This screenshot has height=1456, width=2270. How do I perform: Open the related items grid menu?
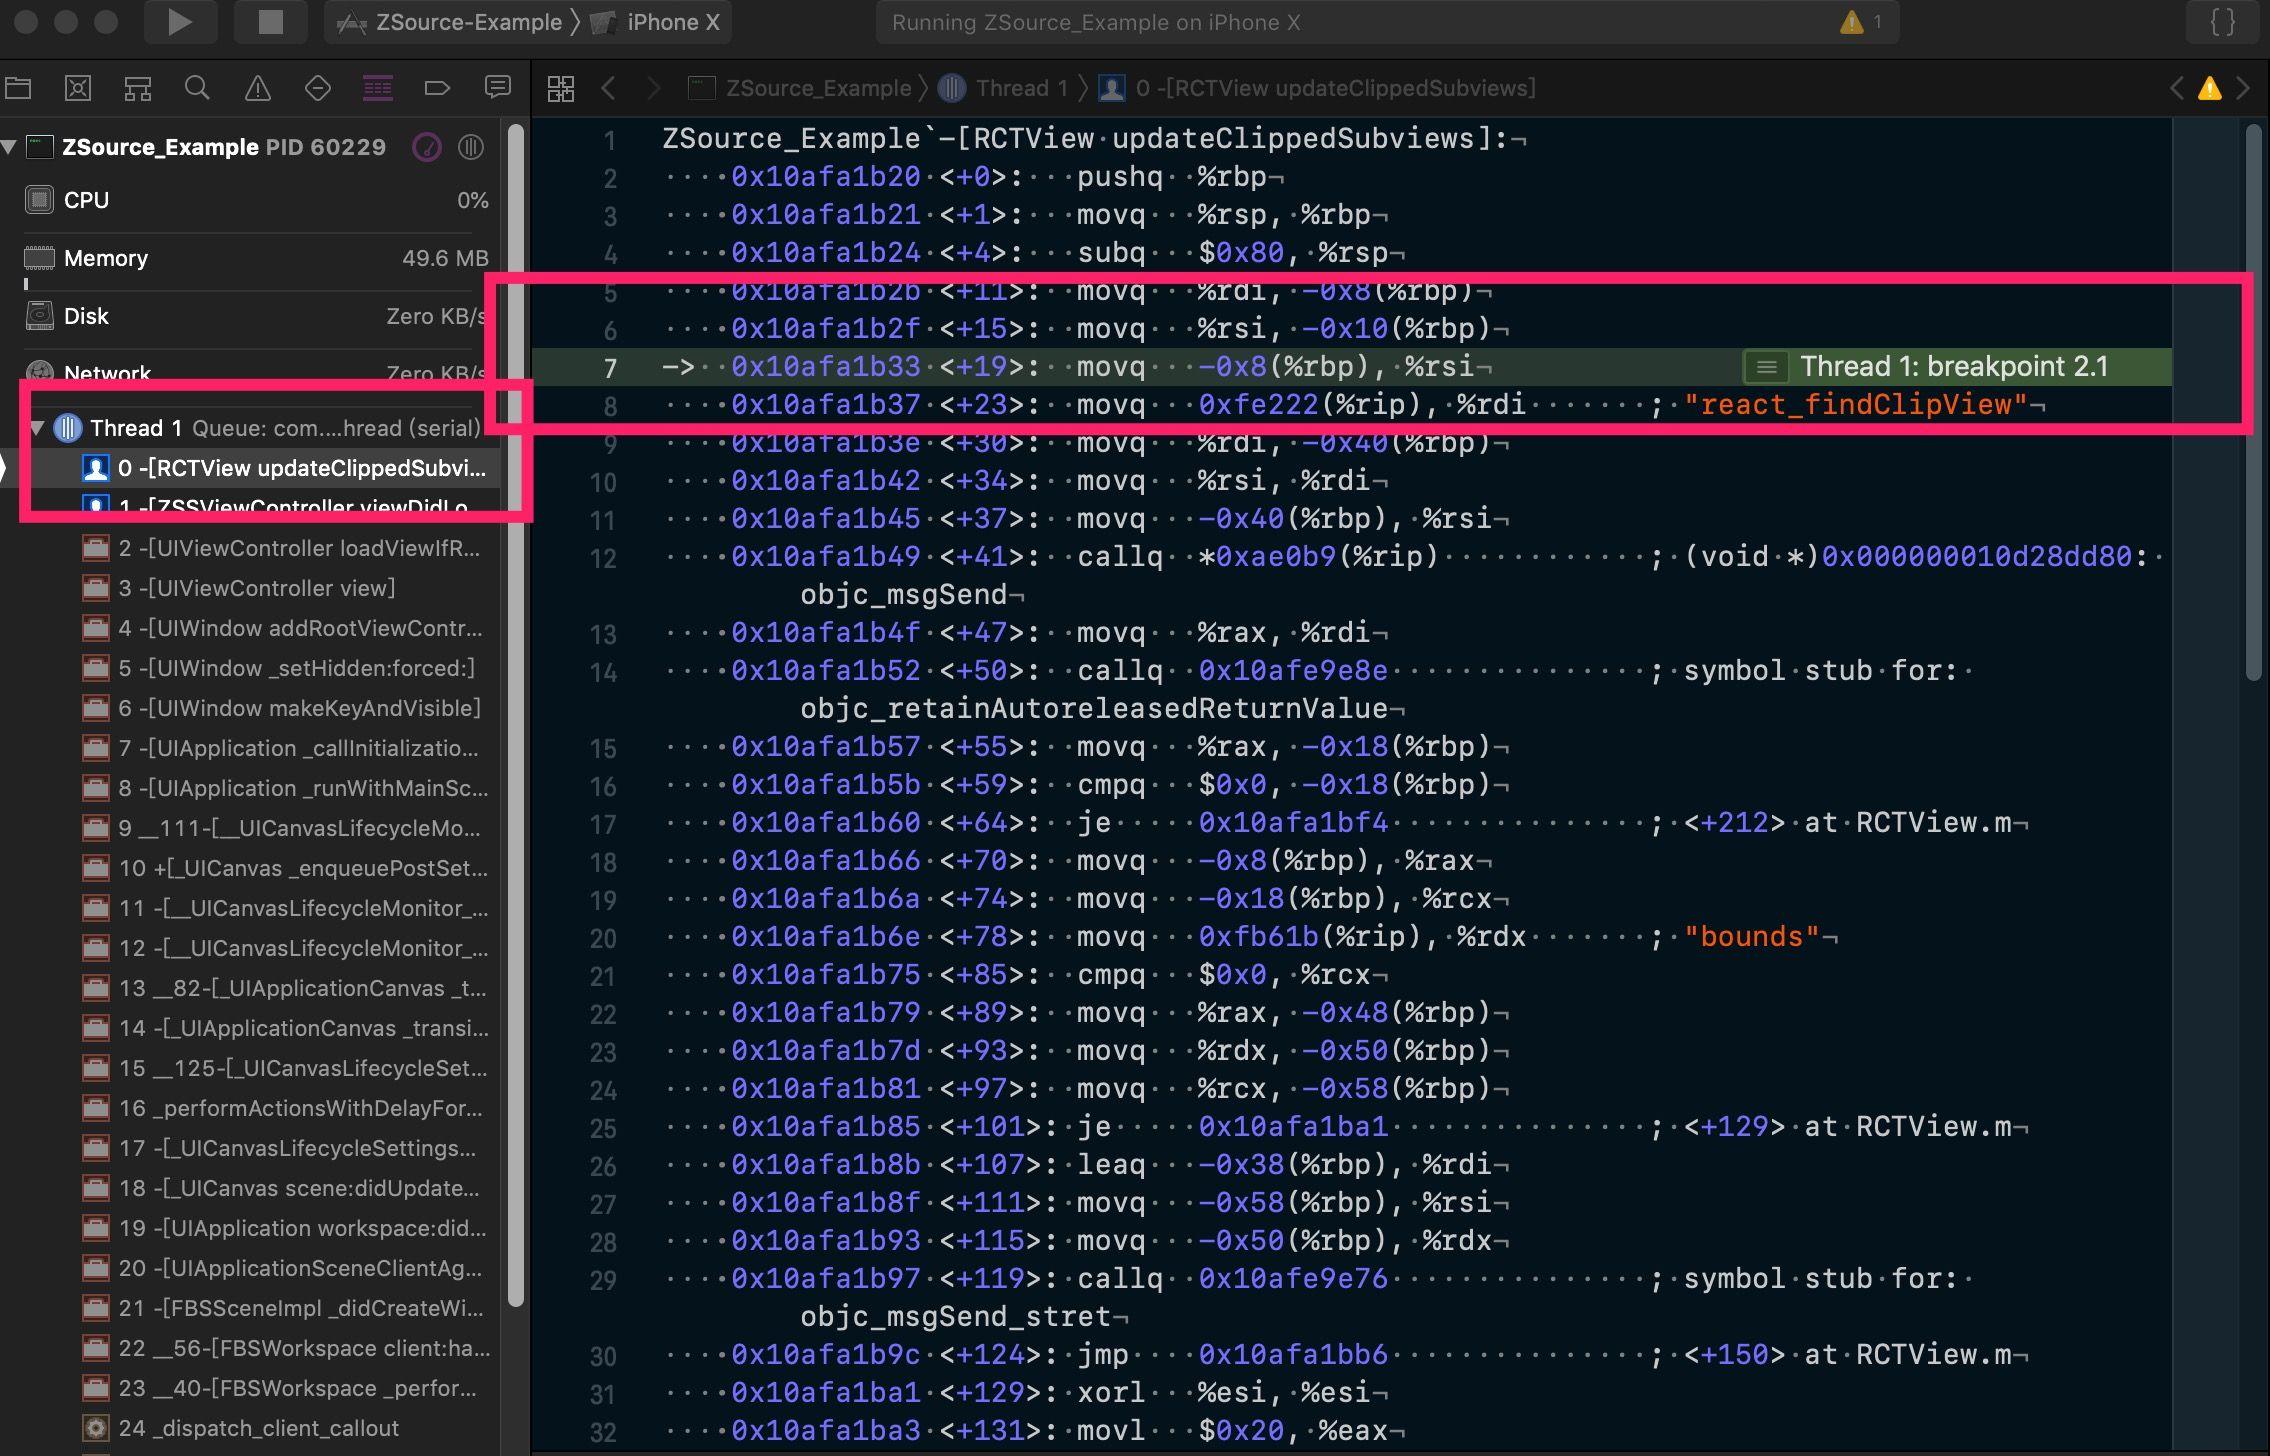(561, 88)
